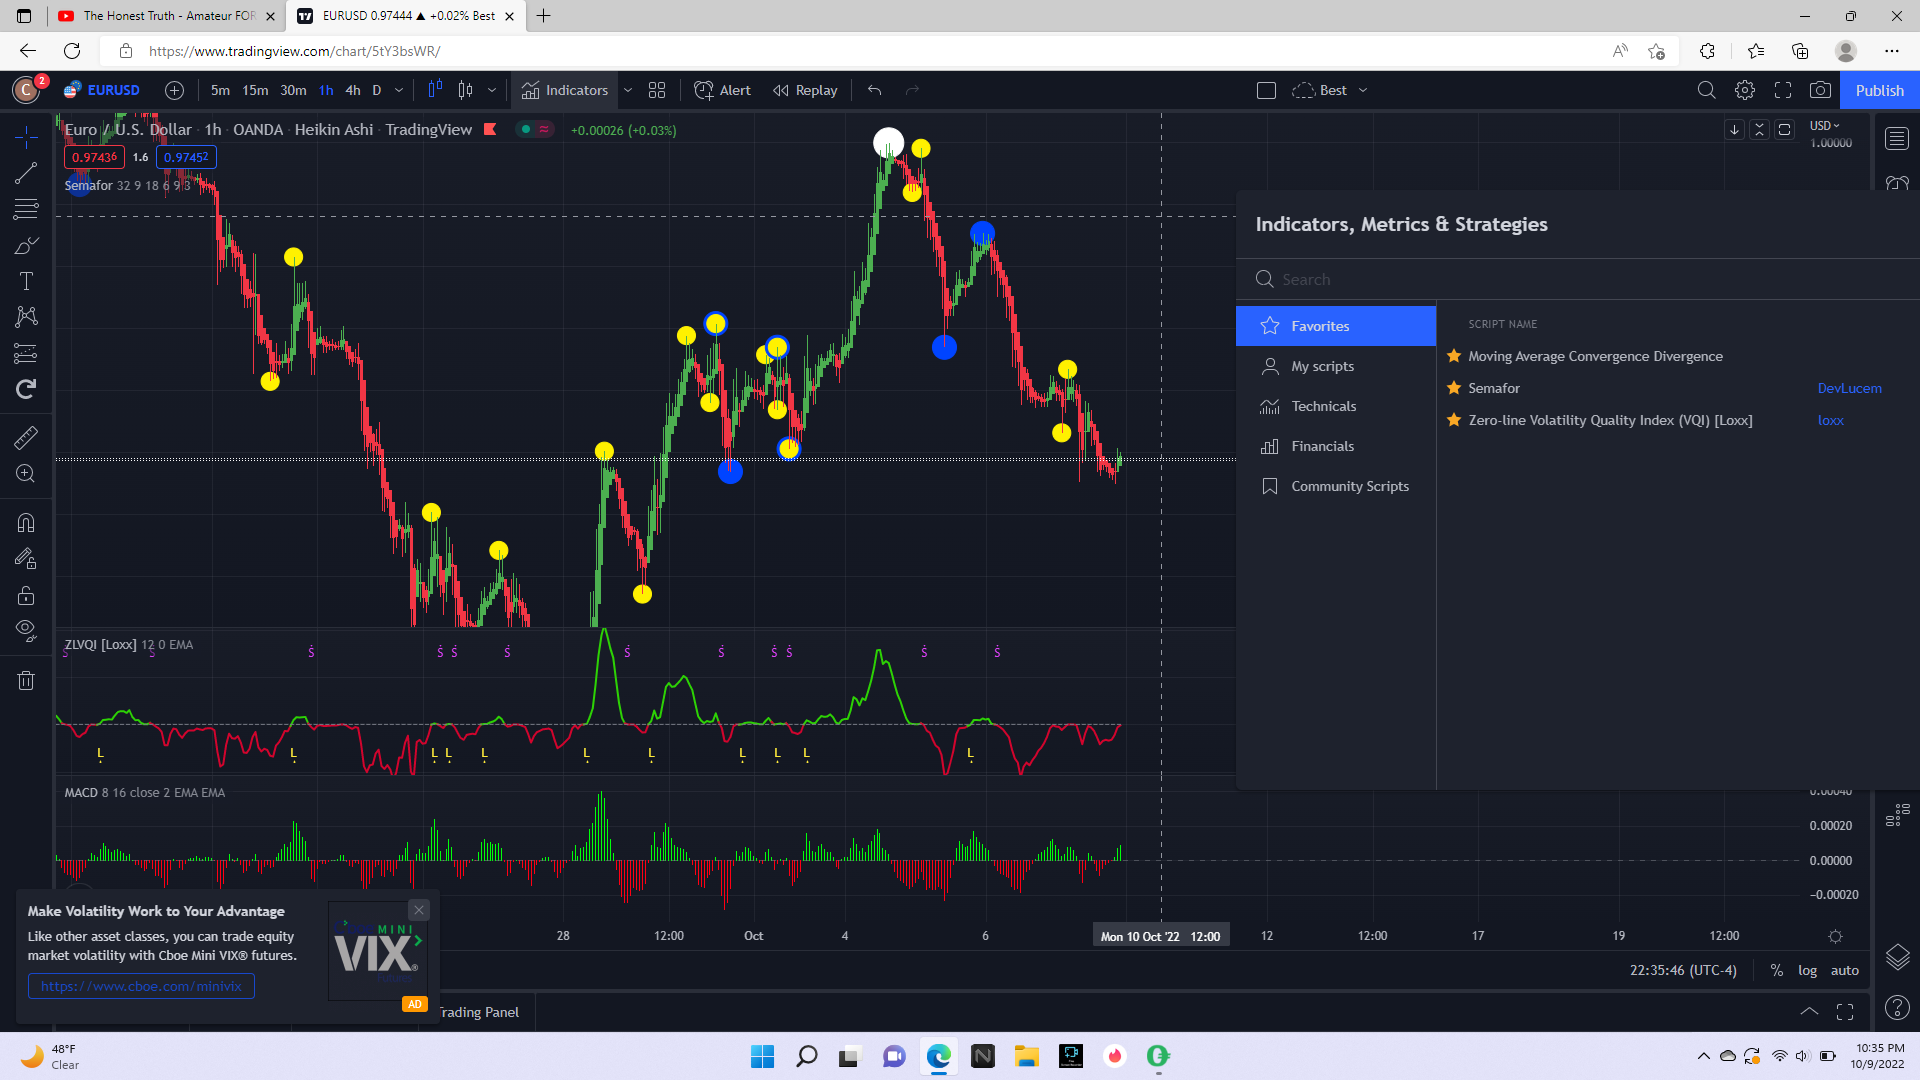Open the layout grid selector icon
This screenshot has width=1920, height=1080.
[x=657, y=90]
